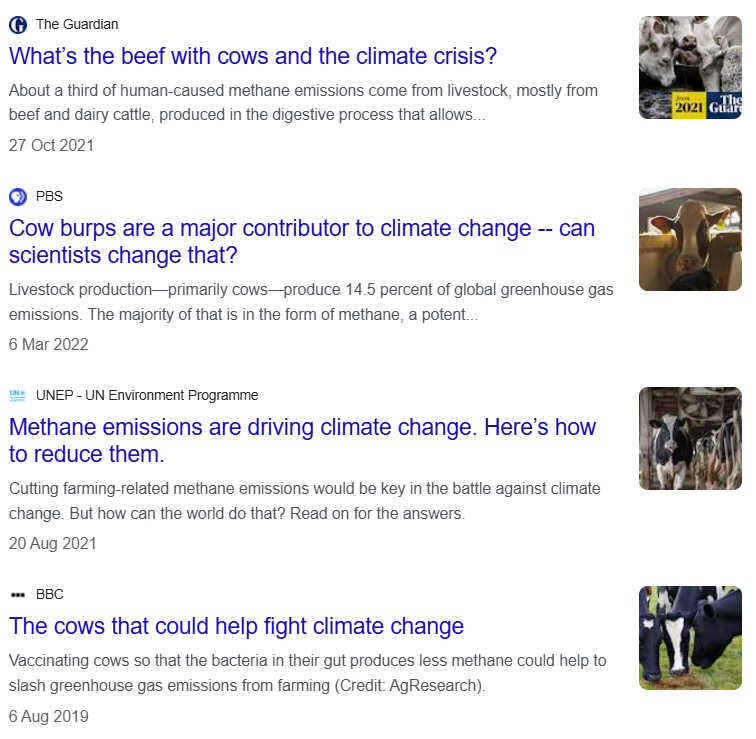756x739 pixels.
Task: Click 'UNEP - UN Environment Programme' source label
Action: (x=147, y=395)
